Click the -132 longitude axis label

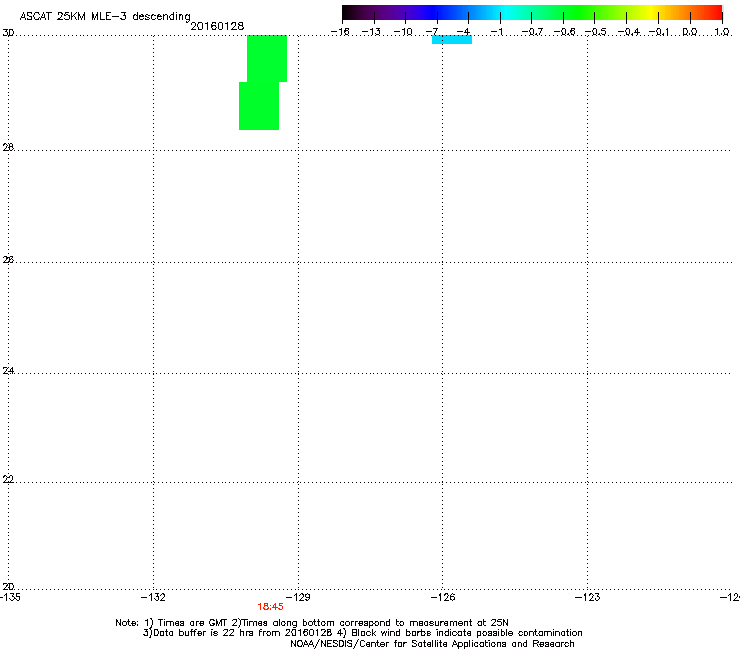tap(153, 597)
